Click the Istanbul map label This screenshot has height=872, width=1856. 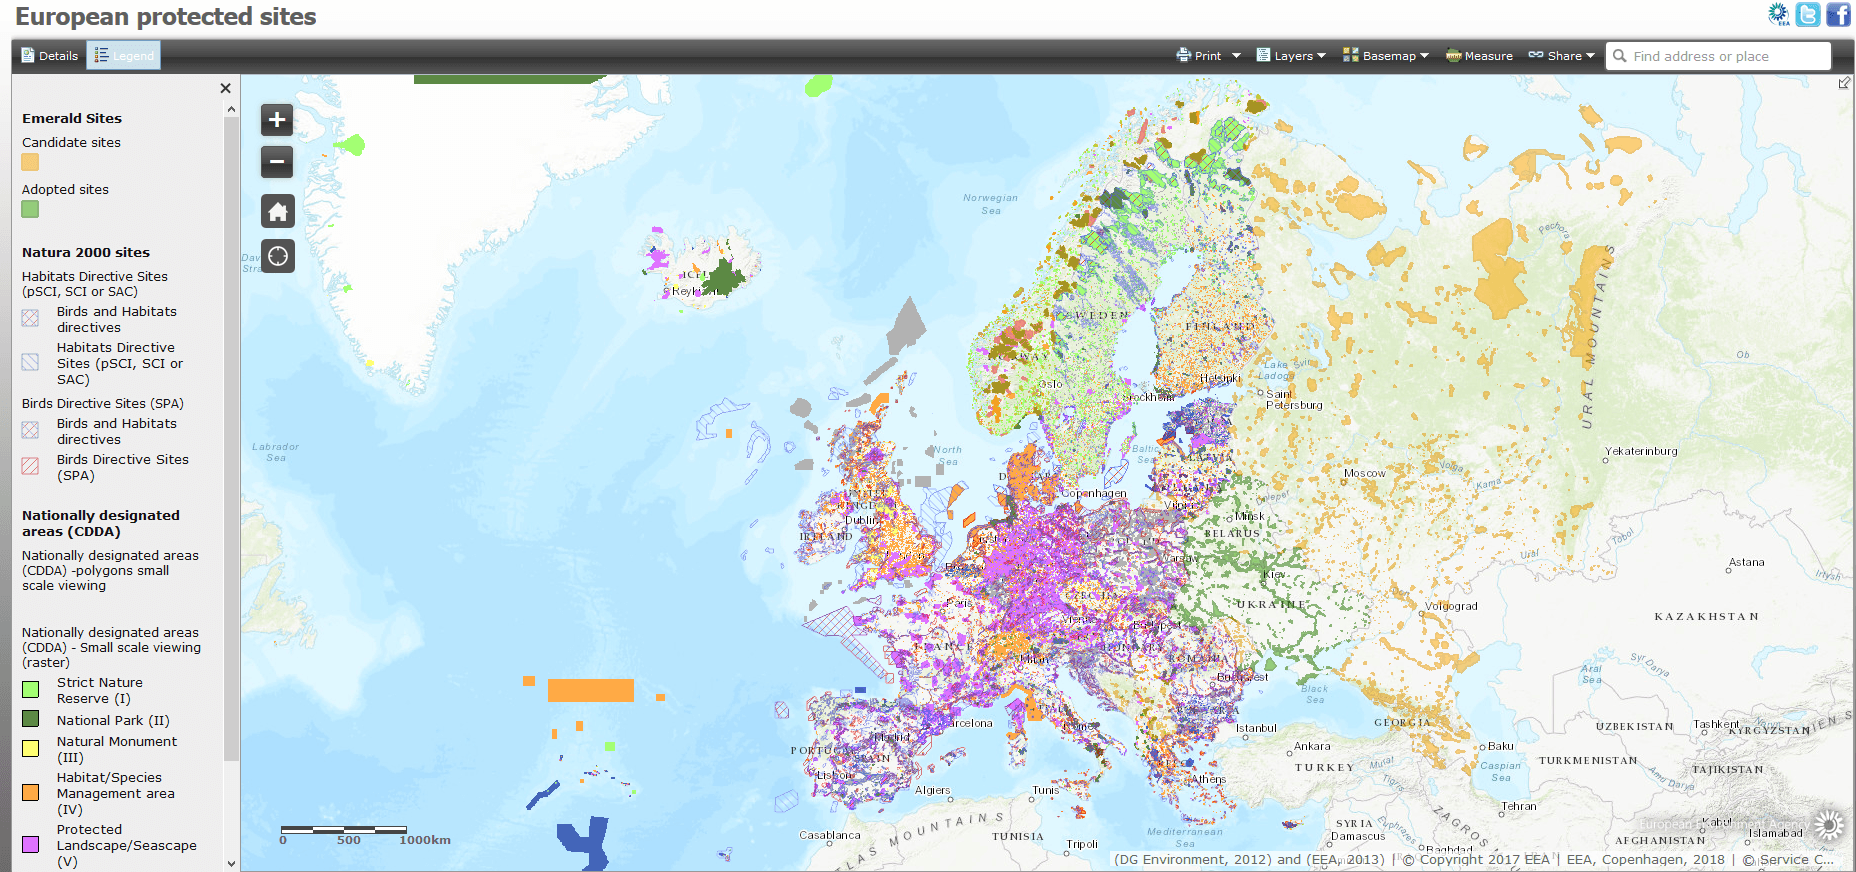(x=1256, y=728)
